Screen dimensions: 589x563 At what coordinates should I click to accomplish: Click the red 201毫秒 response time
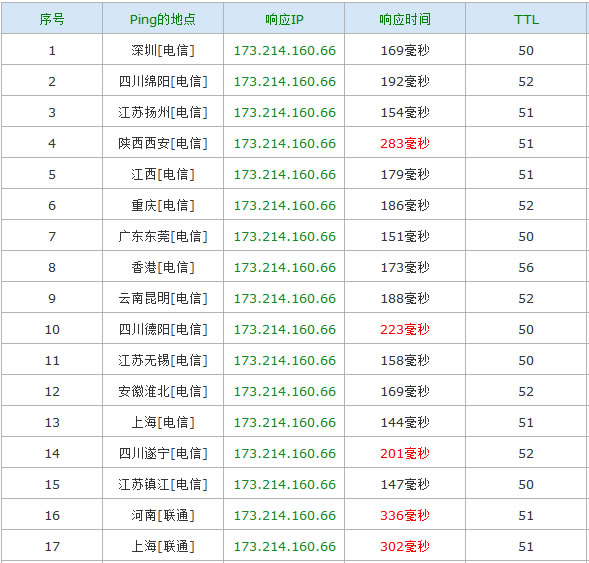point(405,453)
